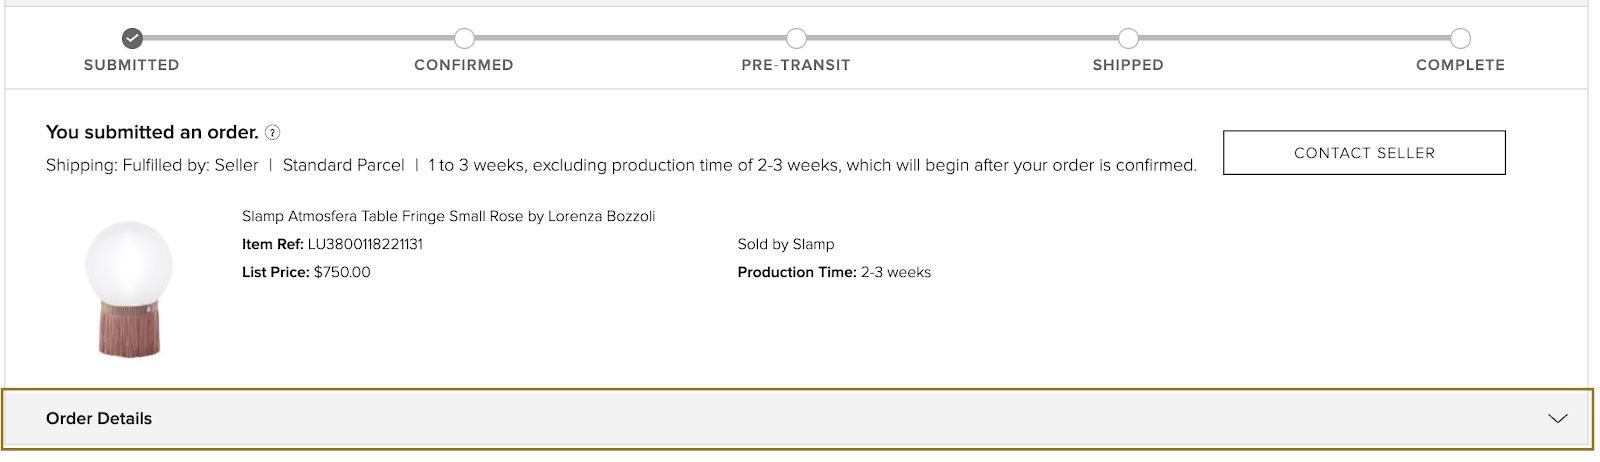The image size is (1600, 462).
Task: Click the item reference number LU3800118221131
Action: (x=365, y=244)
